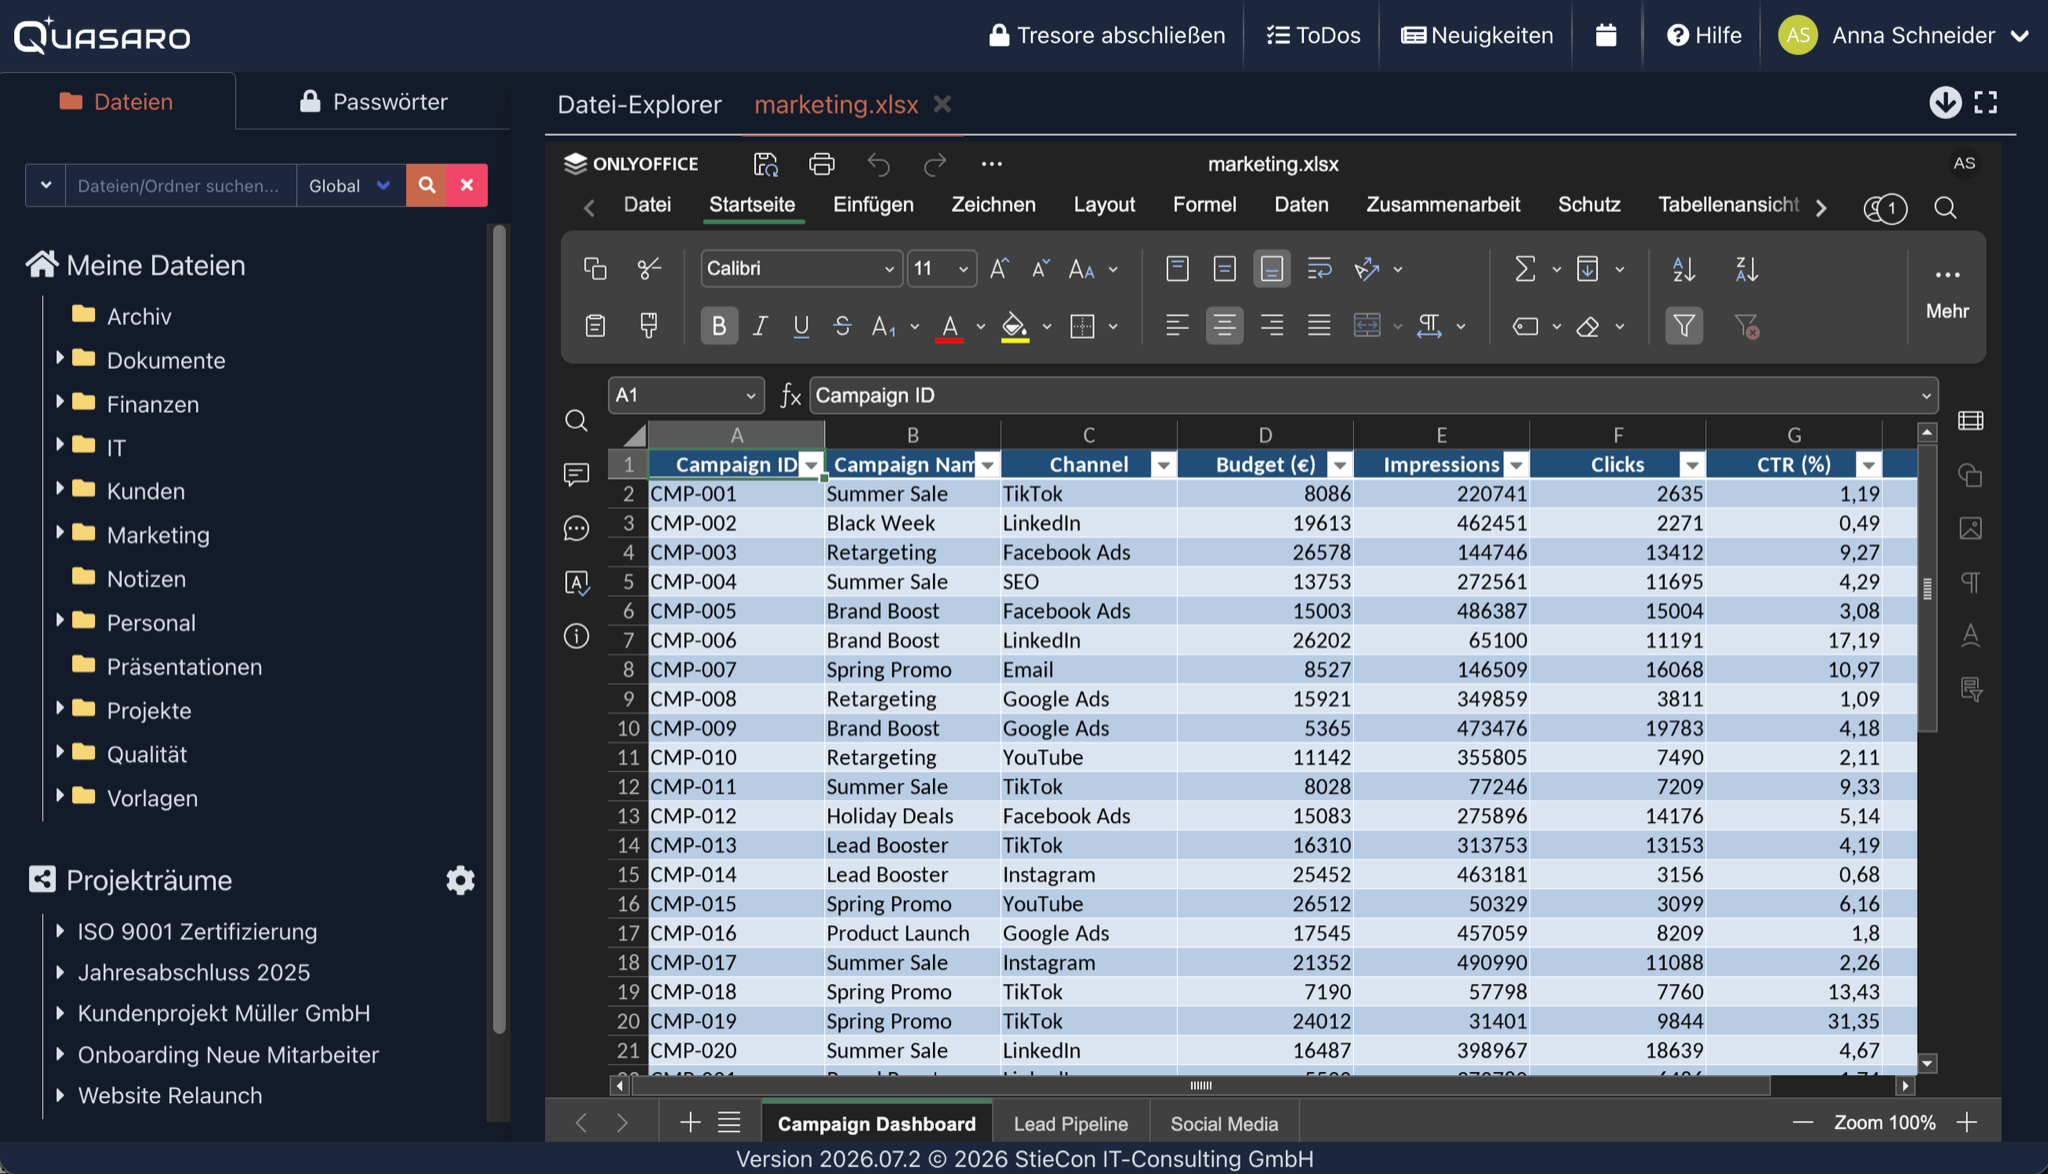Expand the Marketing folder
This screenshot has height=1174, width=2048.
point(59,533)
